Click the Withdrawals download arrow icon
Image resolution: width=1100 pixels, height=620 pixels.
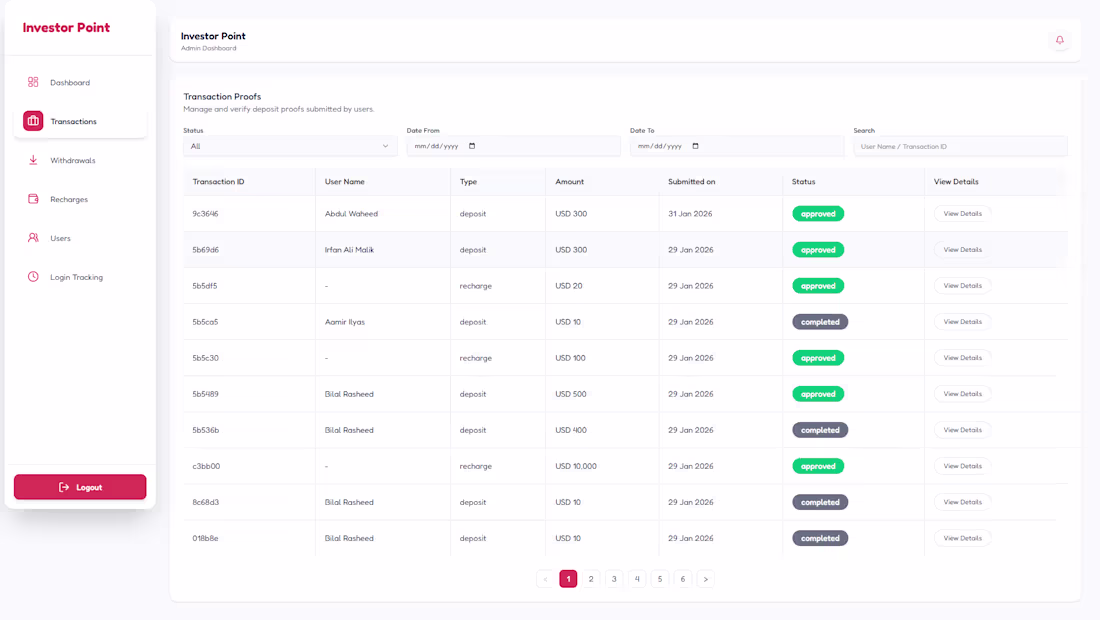pyautogui.click(x=33, y=160)
